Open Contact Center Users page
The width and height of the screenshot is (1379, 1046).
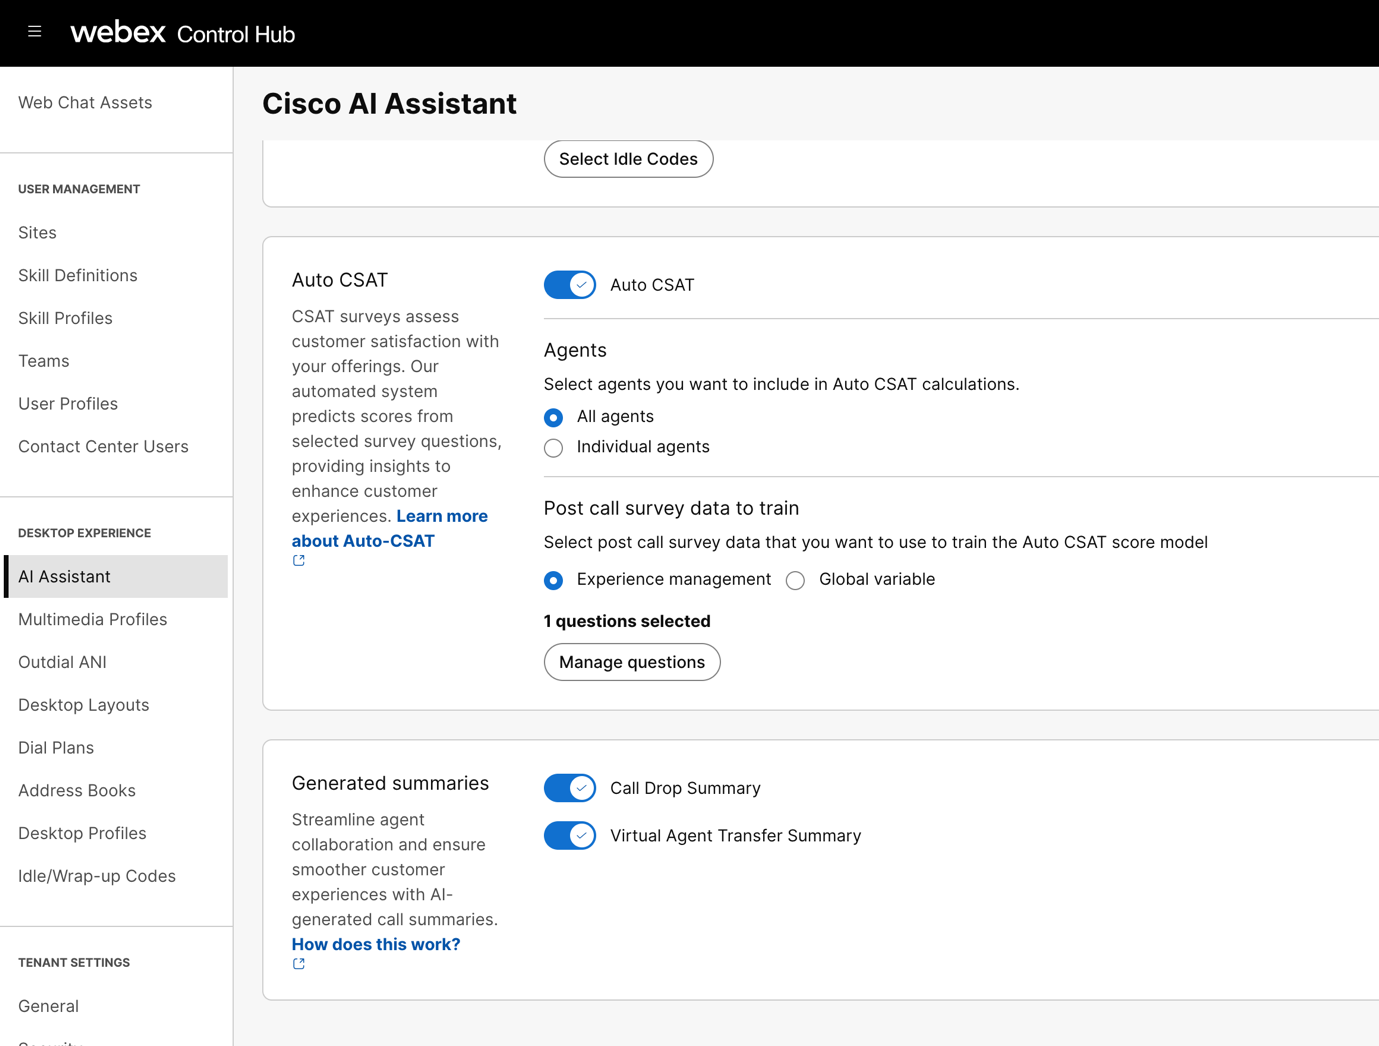(x=103, y=446)
